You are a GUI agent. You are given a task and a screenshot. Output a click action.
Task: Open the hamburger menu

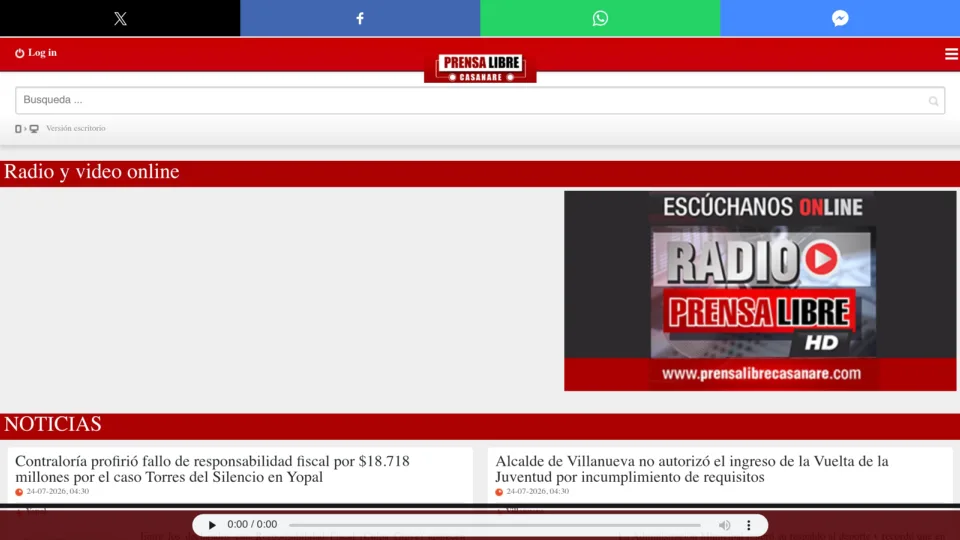coord(951,54)
